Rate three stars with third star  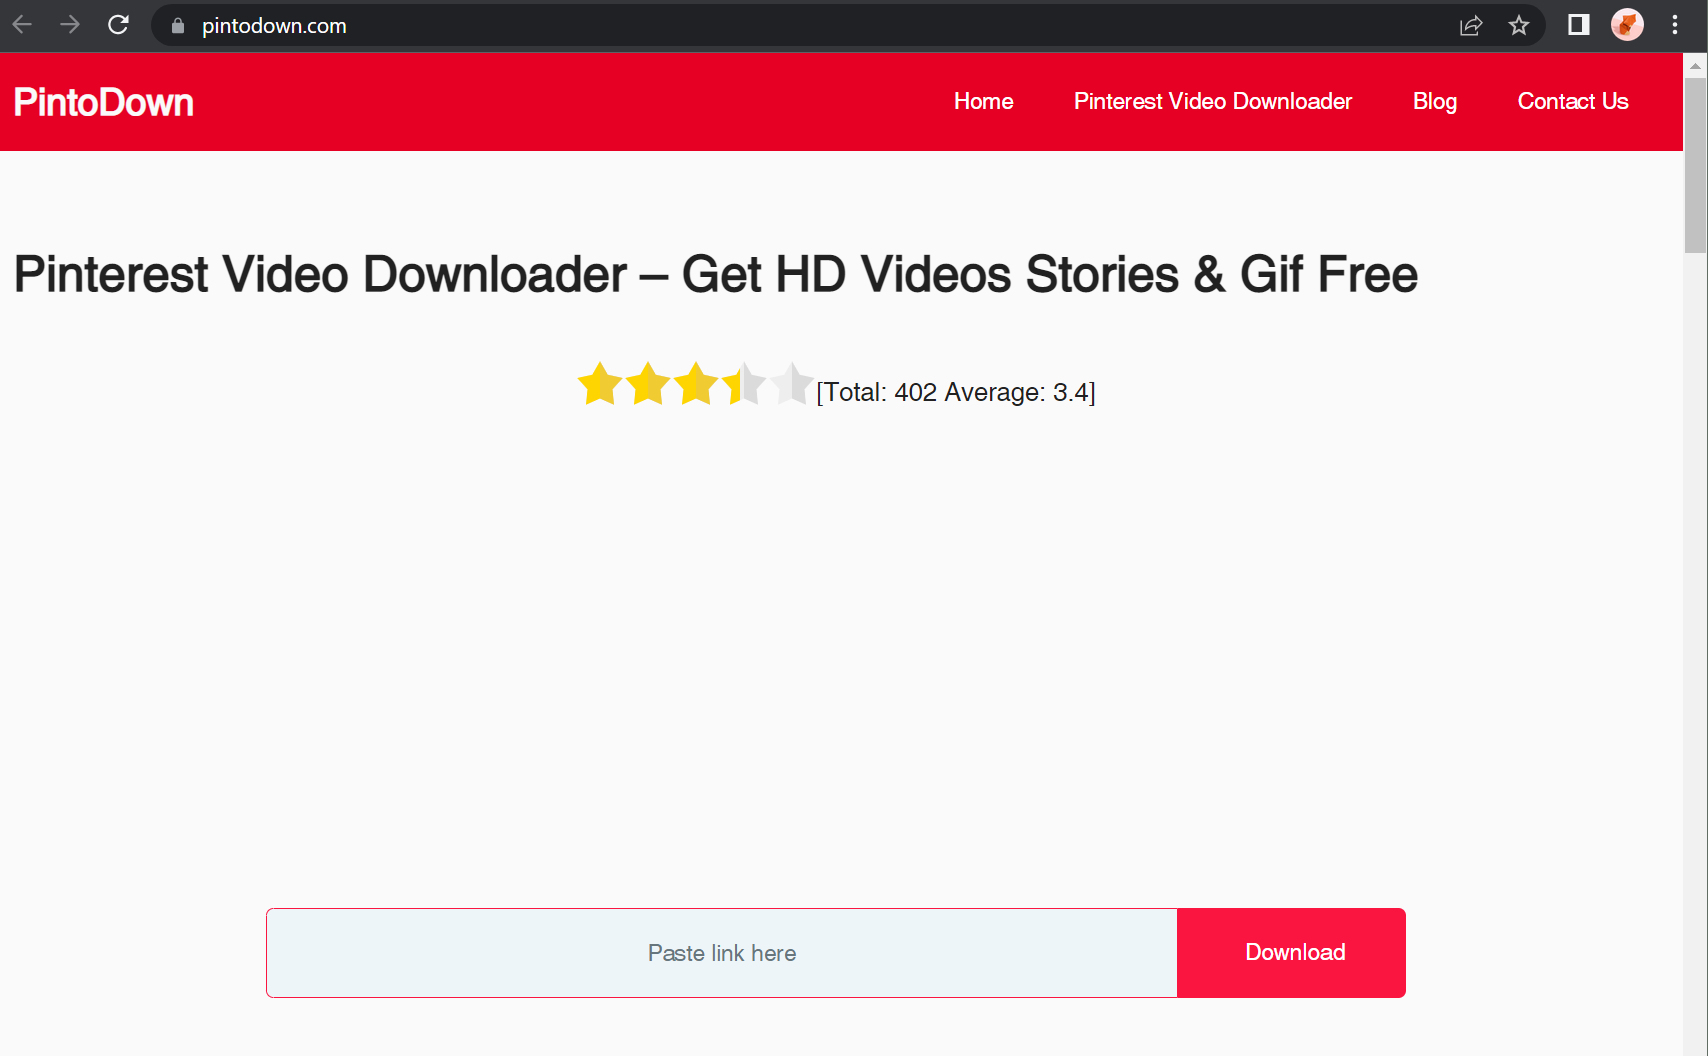696,384
